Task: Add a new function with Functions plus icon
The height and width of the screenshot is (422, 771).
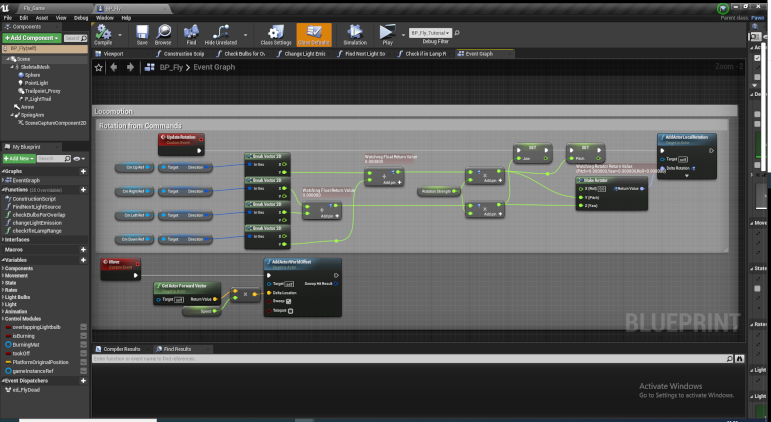Action: (83, 189)
